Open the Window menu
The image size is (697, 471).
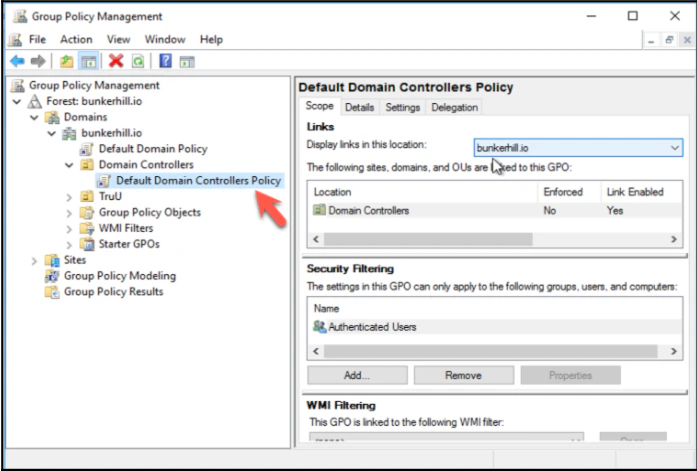(x=165, y=40)
